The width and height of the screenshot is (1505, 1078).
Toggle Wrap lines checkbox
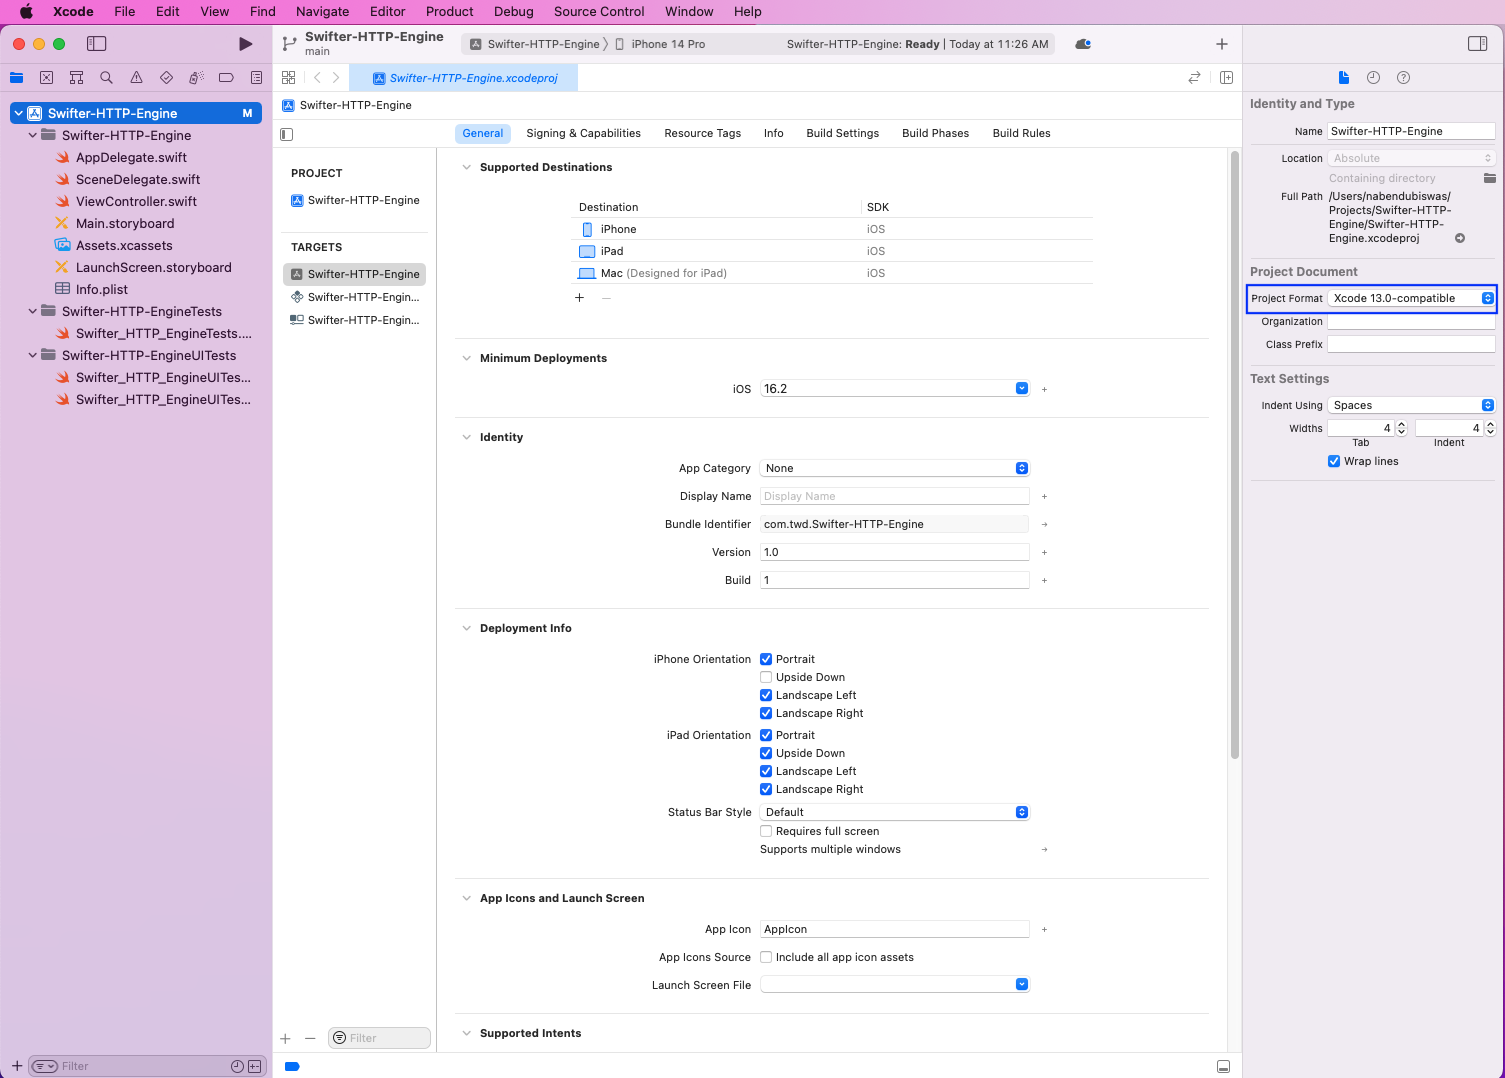pos(1334,461)
